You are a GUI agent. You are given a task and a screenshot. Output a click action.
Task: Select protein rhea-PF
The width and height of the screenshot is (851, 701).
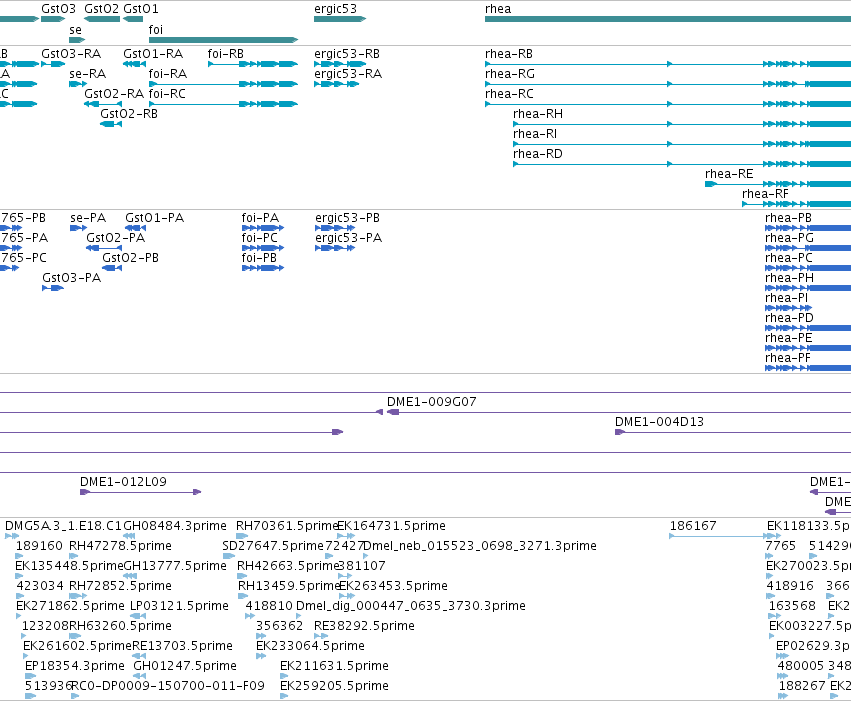[788, 358]
